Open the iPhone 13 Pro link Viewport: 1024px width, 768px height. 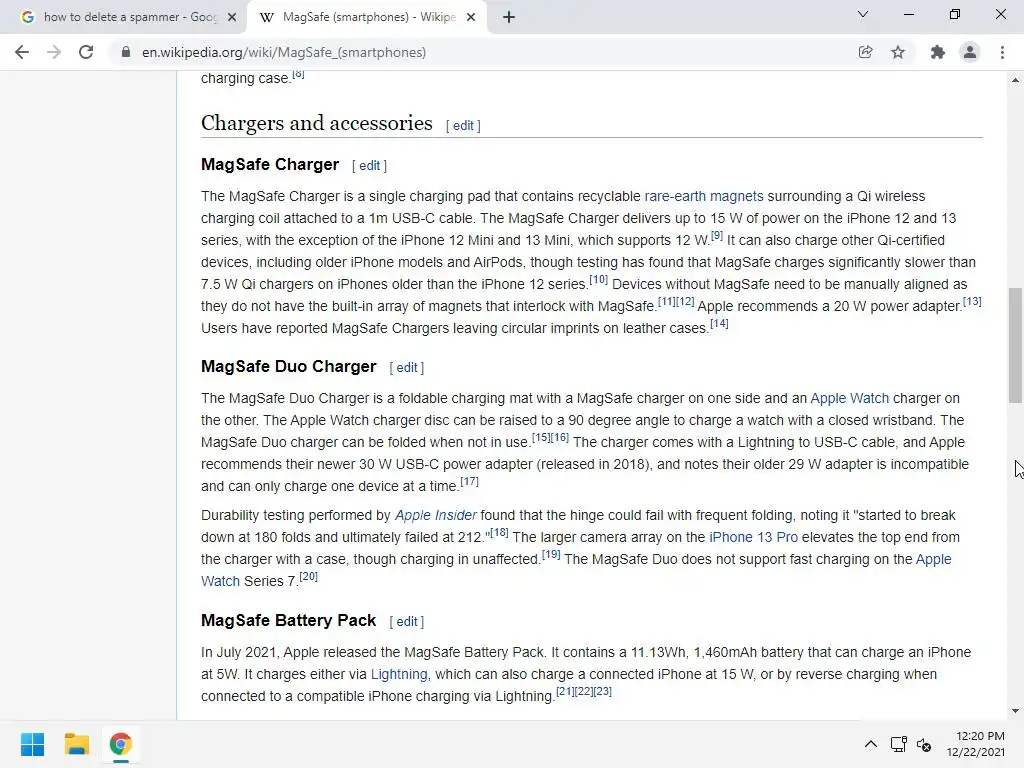coord(753,537)
